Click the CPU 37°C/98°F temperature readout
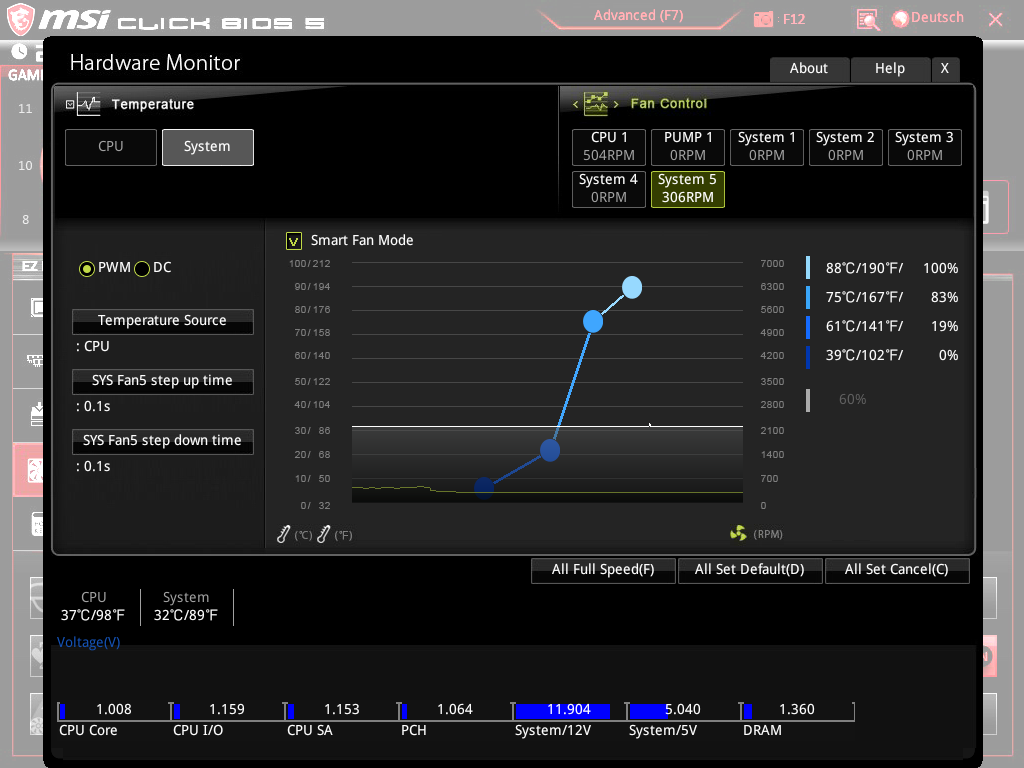 point(93,607)
